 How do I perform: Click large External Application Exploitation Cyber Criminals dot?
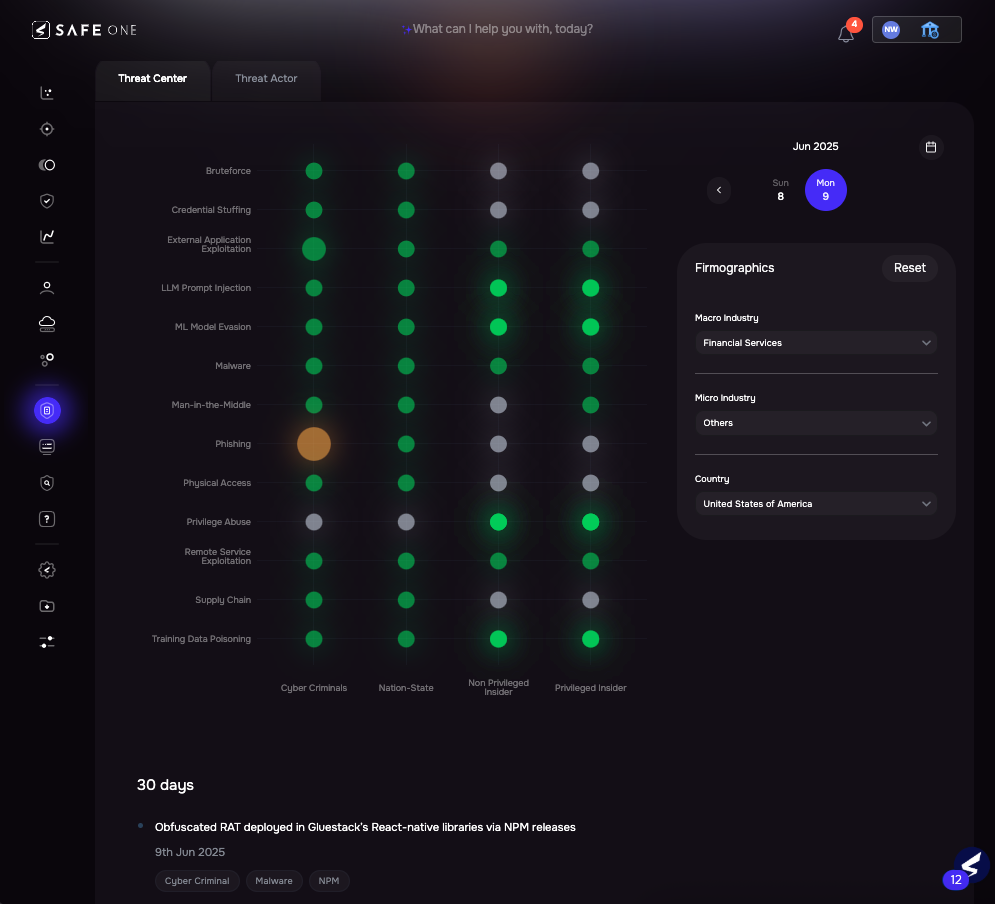314,249
